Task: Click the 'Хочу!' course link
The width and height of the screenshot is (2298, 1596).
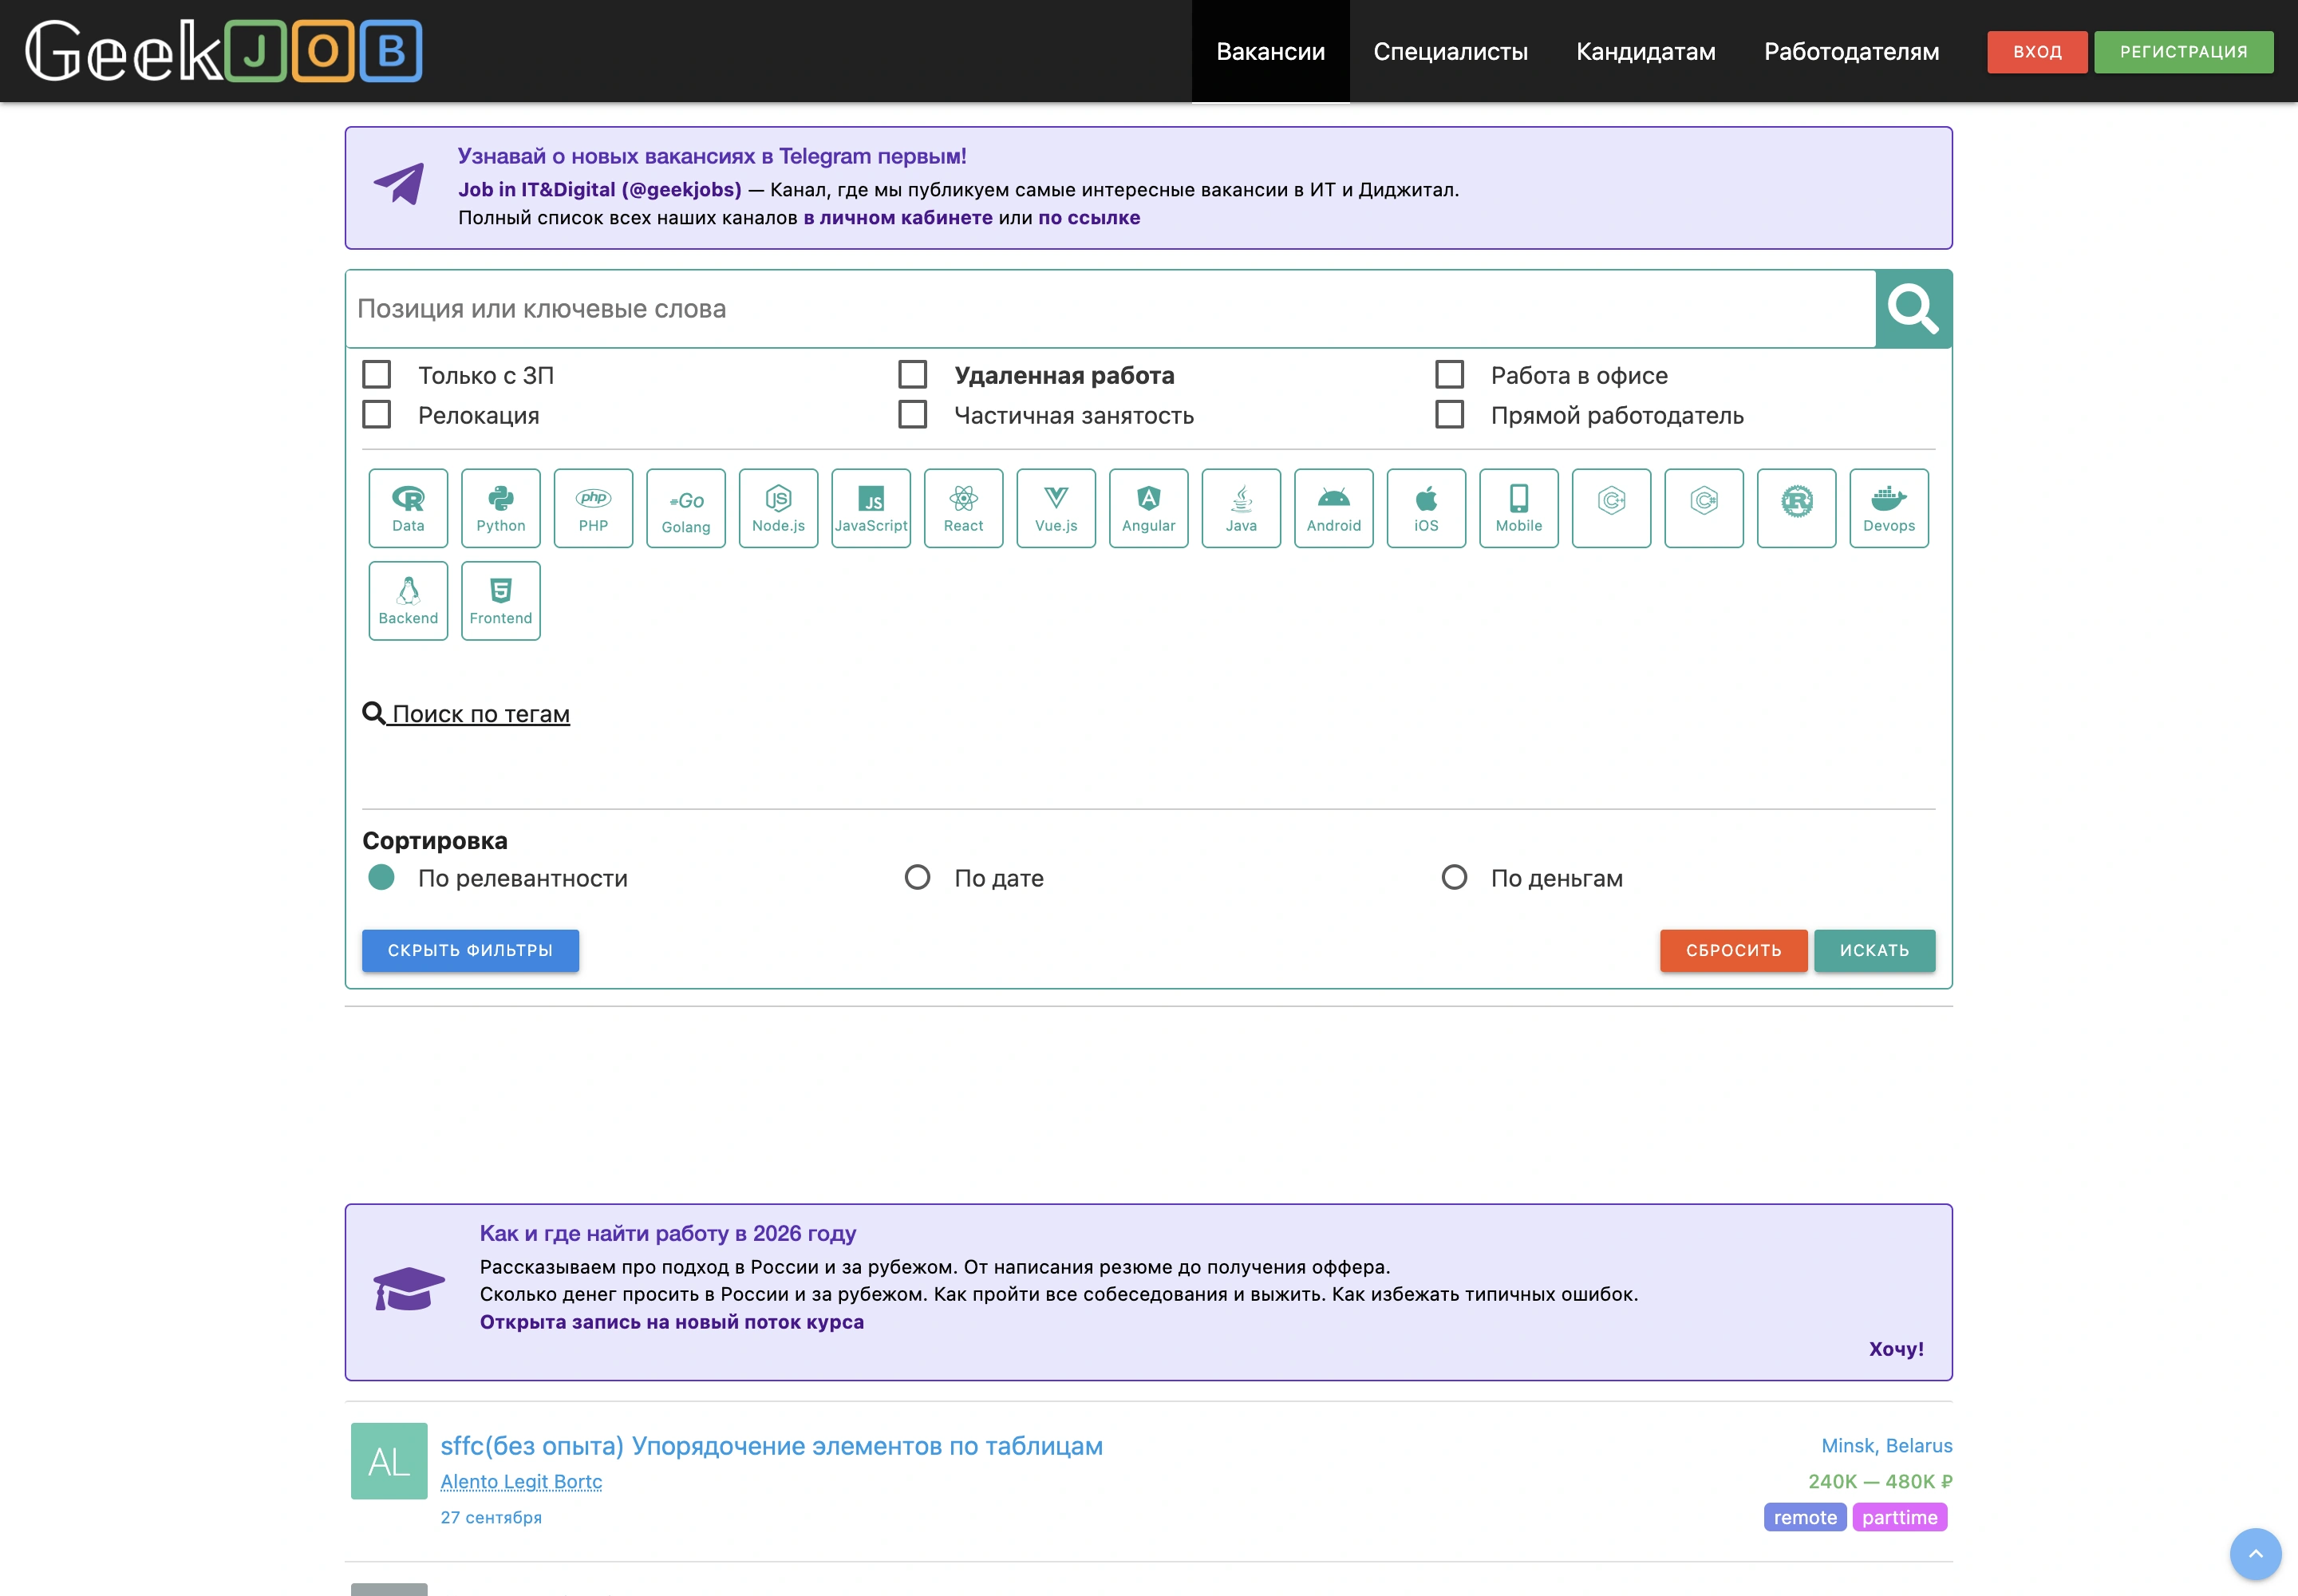Action: [x=1896, y=1349]
